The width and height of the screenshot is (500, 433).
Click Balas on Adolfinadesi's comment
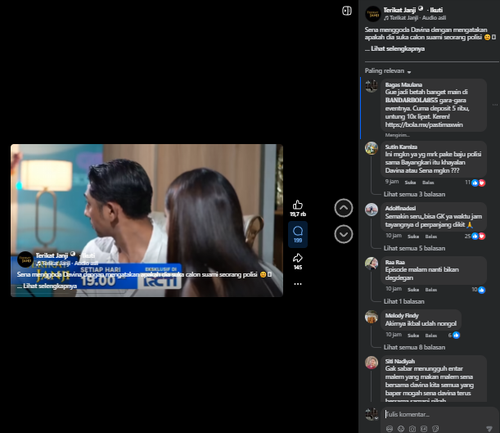[x=431, y=236]
